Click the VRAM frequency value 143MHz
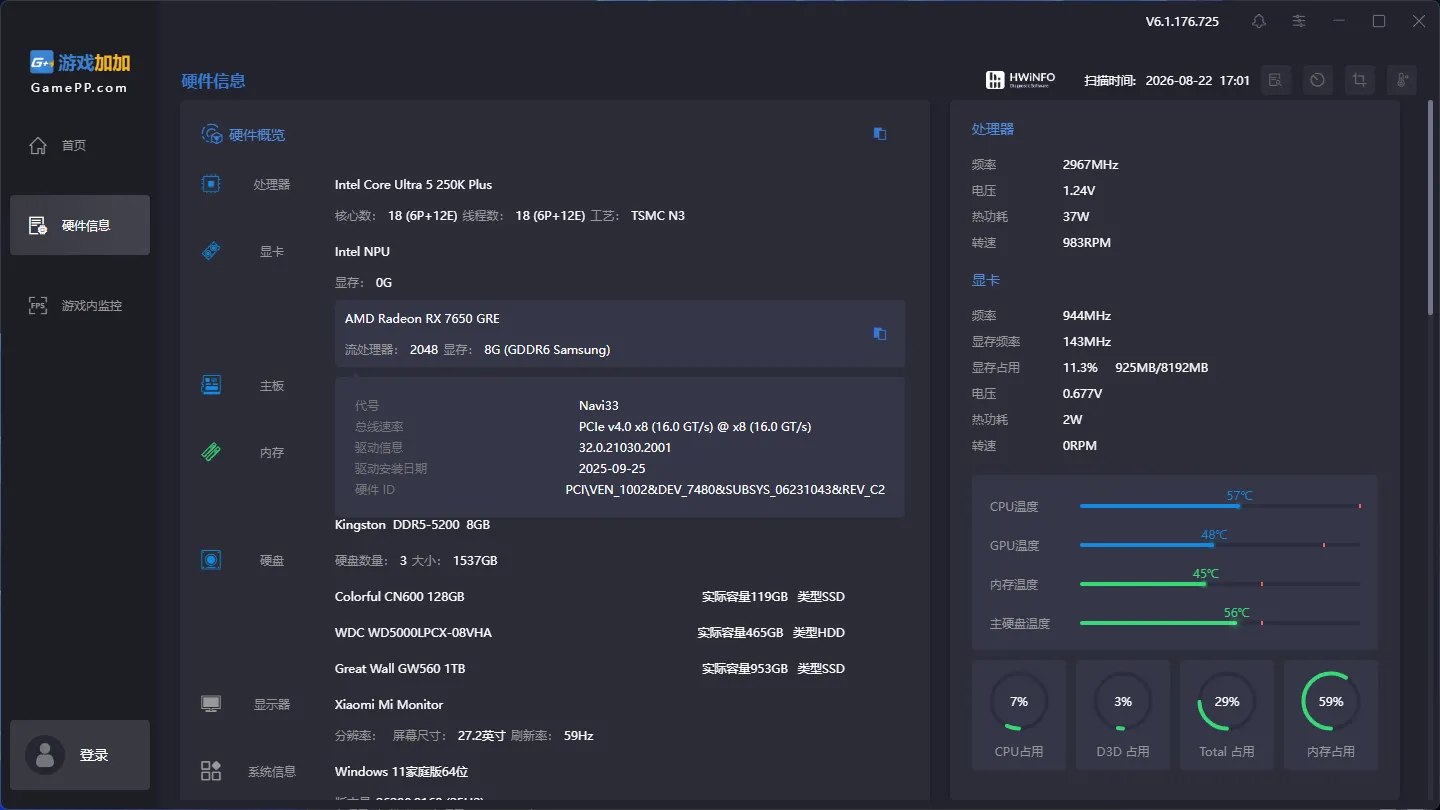 1087,342
